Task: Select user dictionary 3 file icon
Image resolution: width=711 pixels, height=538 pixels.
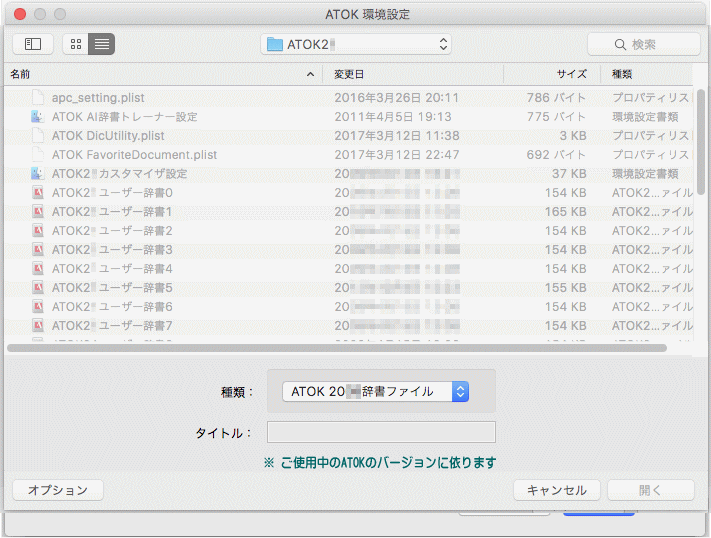Action: click(x=38, y=249)
